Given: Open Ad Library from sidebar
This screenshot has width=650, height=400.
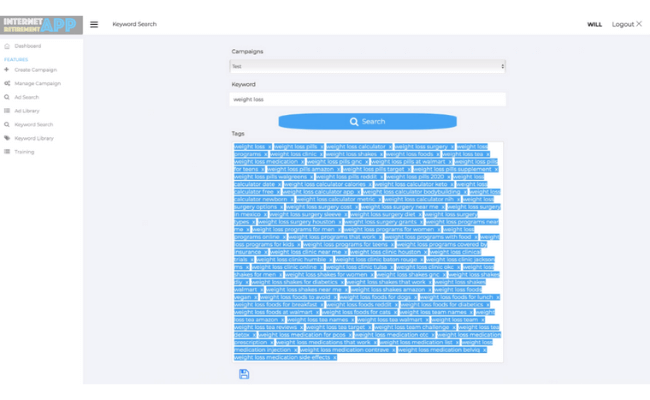Looking at the screenshot, I should 27,111.
